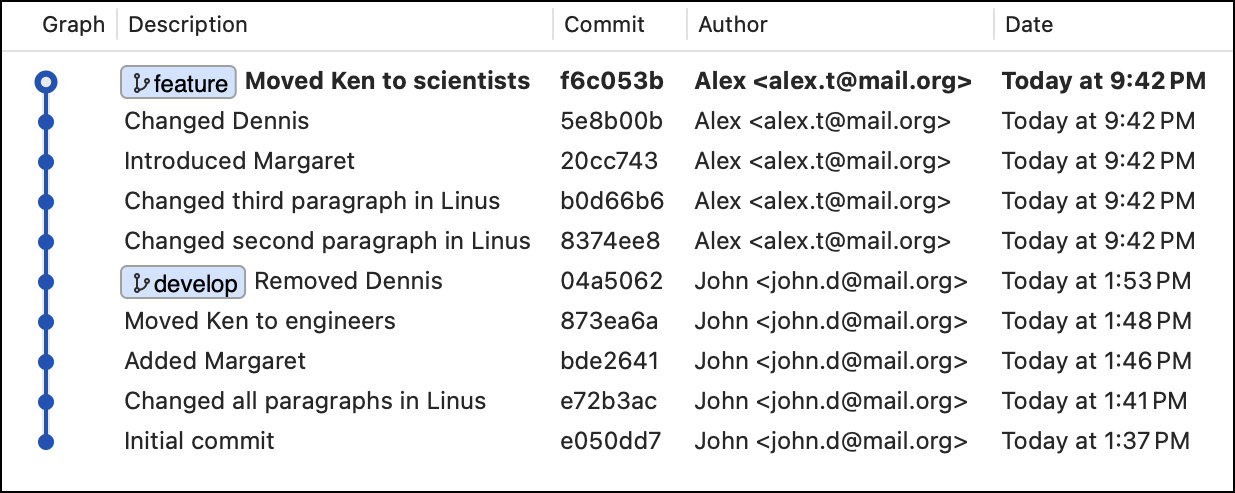Click graph node for Changed Dennis commit
The image size is (1235, 493).
pos(45,122)
